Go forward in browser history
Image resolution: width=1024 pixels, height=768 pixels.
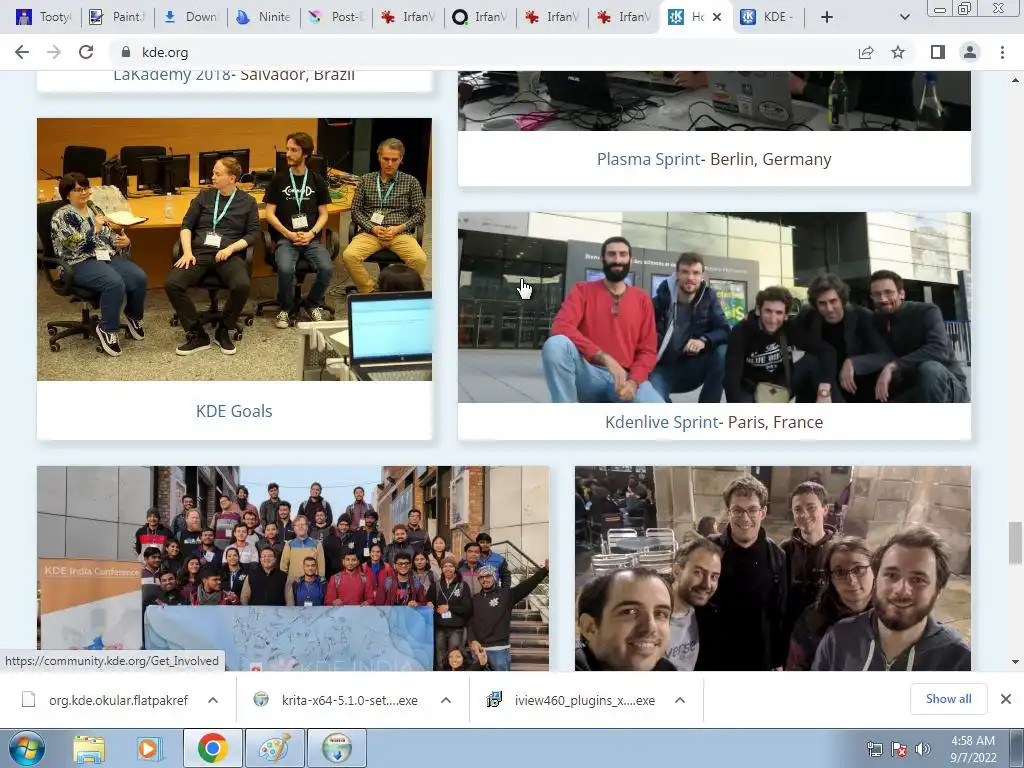[x=54, y=52]
